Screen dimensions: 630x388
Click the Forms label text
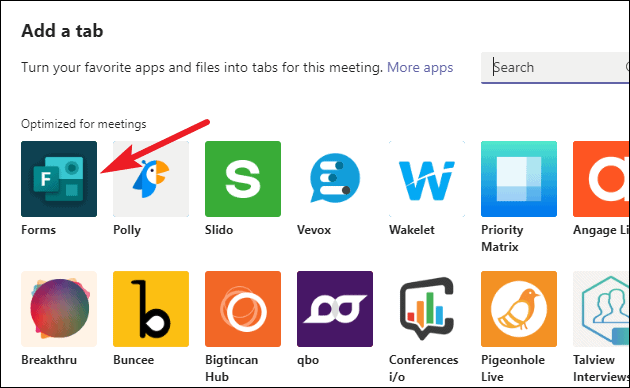[x=39, y=230]
